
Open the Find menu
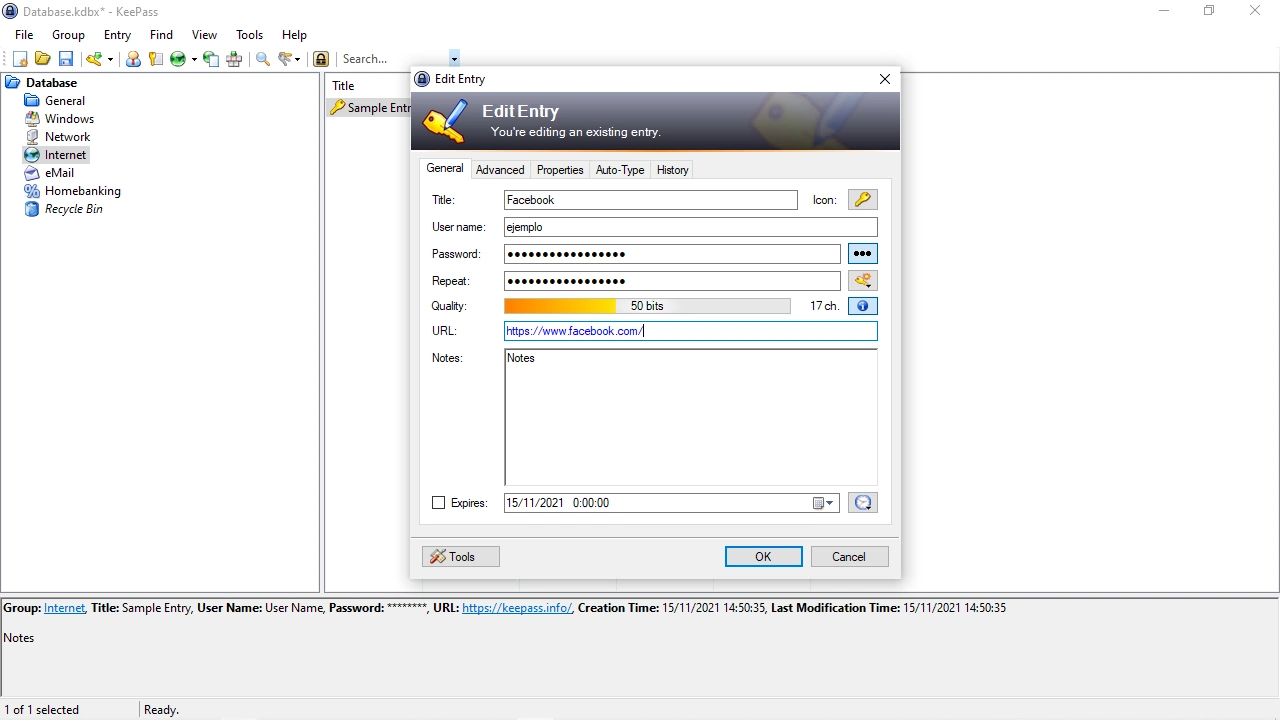tap(161, 35)
